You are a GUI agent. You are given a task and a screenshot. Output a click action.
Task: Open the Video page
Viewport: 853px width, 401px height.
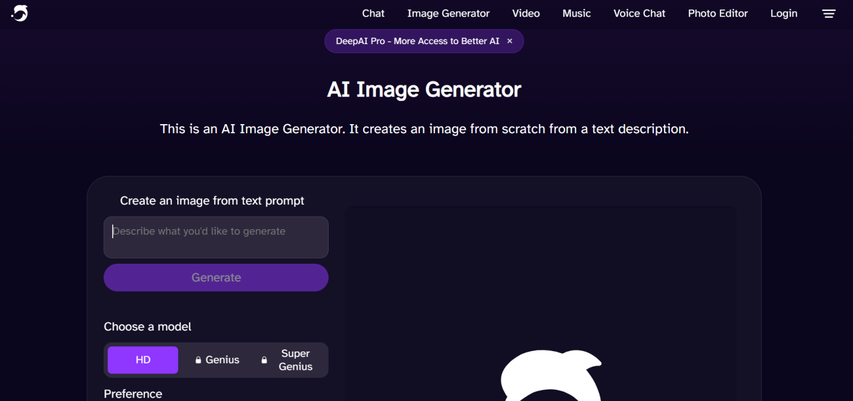tap(526, 14)
